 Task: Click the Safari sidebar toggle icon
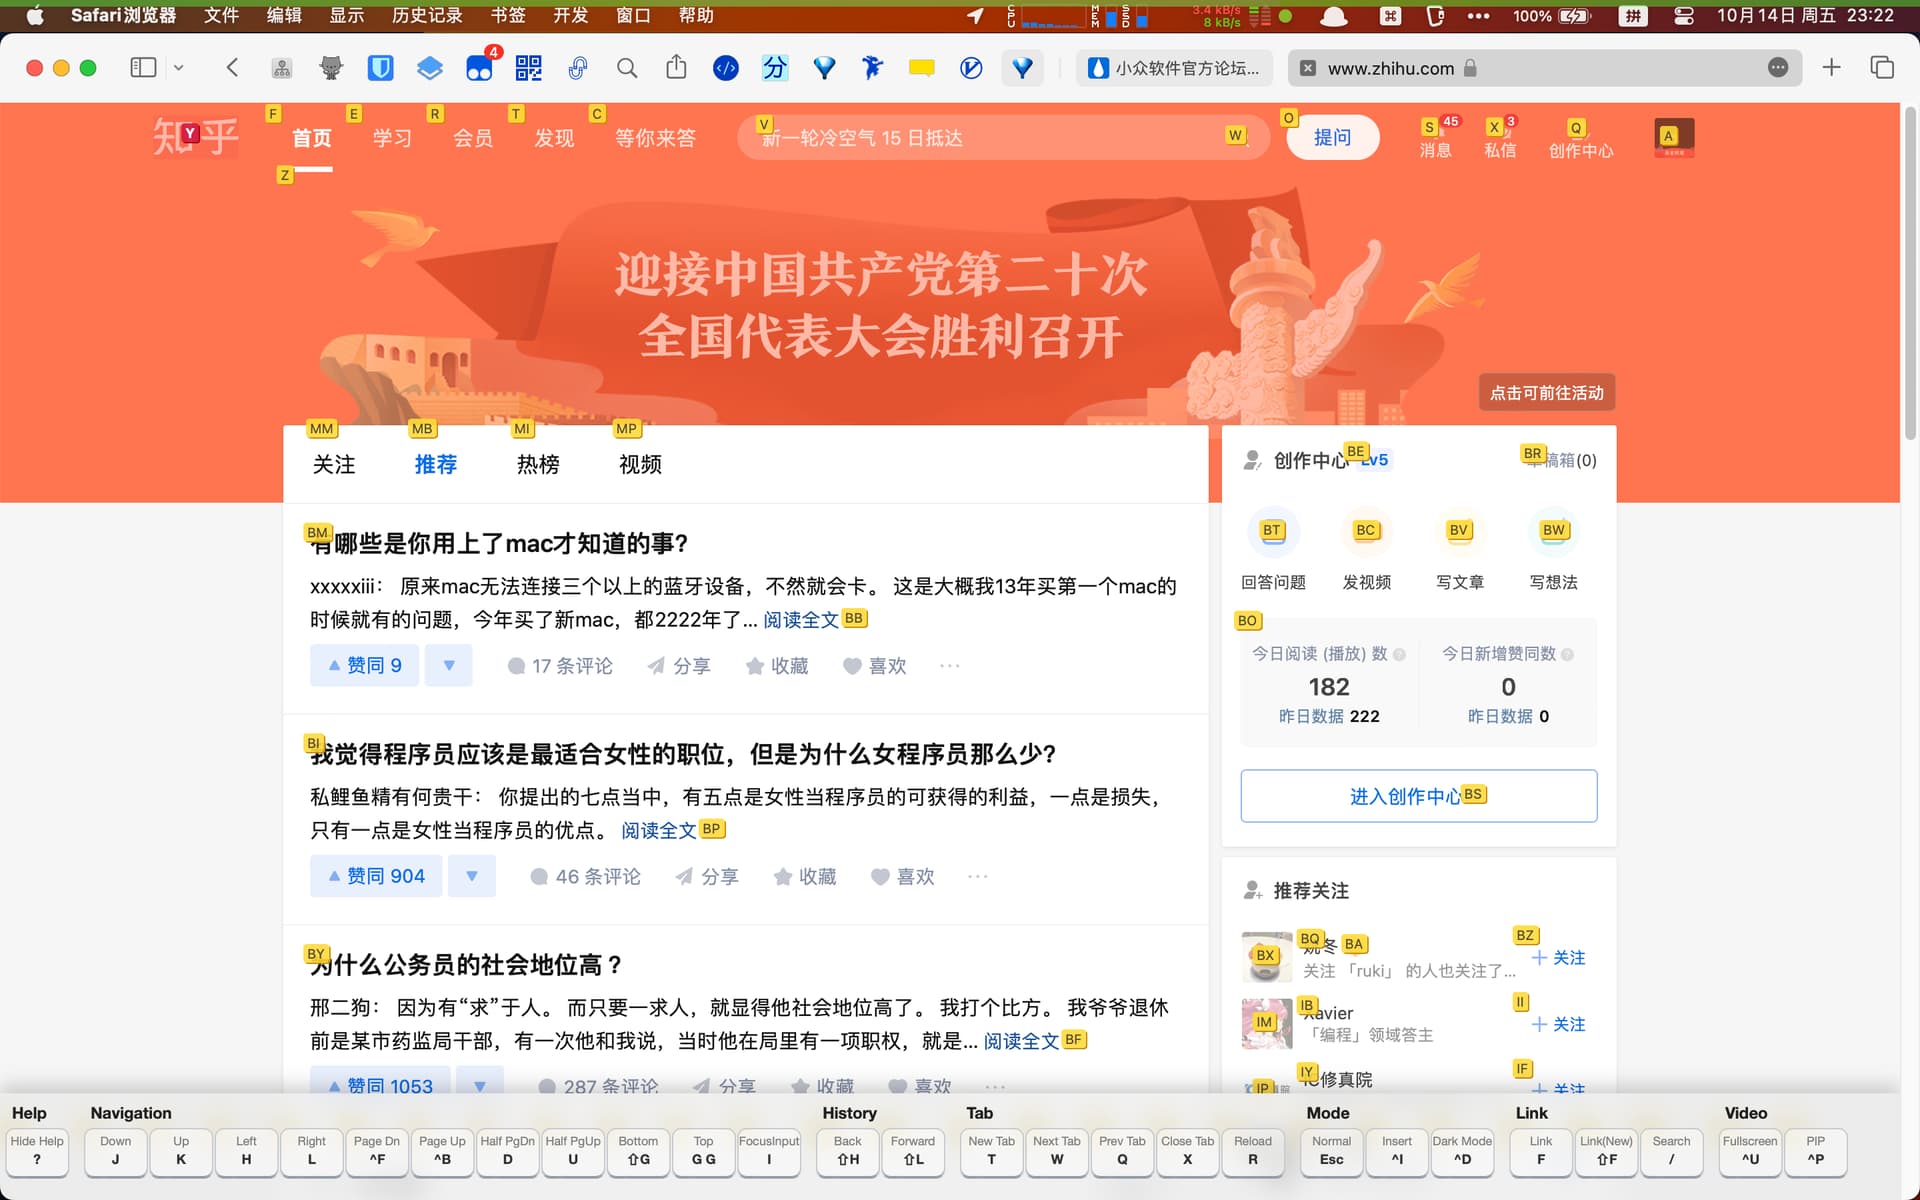[x=143, y=68]
